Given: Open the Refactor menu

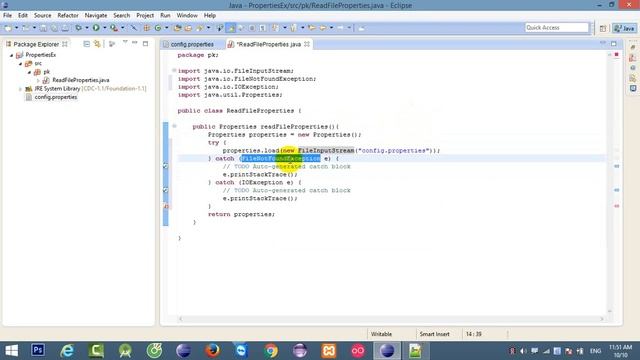Looking at the screenshot, I should 68,16.
